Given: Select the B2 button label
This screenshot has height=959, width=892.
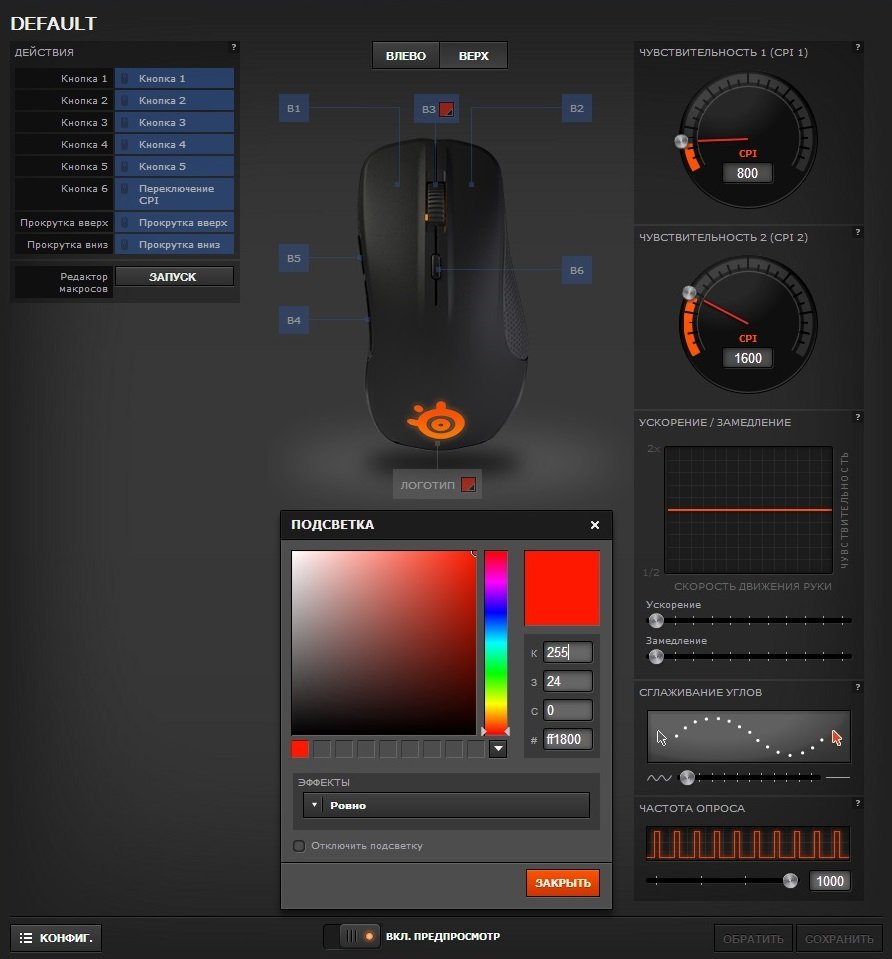Looking at the screenshot, I should click(576, 108).
